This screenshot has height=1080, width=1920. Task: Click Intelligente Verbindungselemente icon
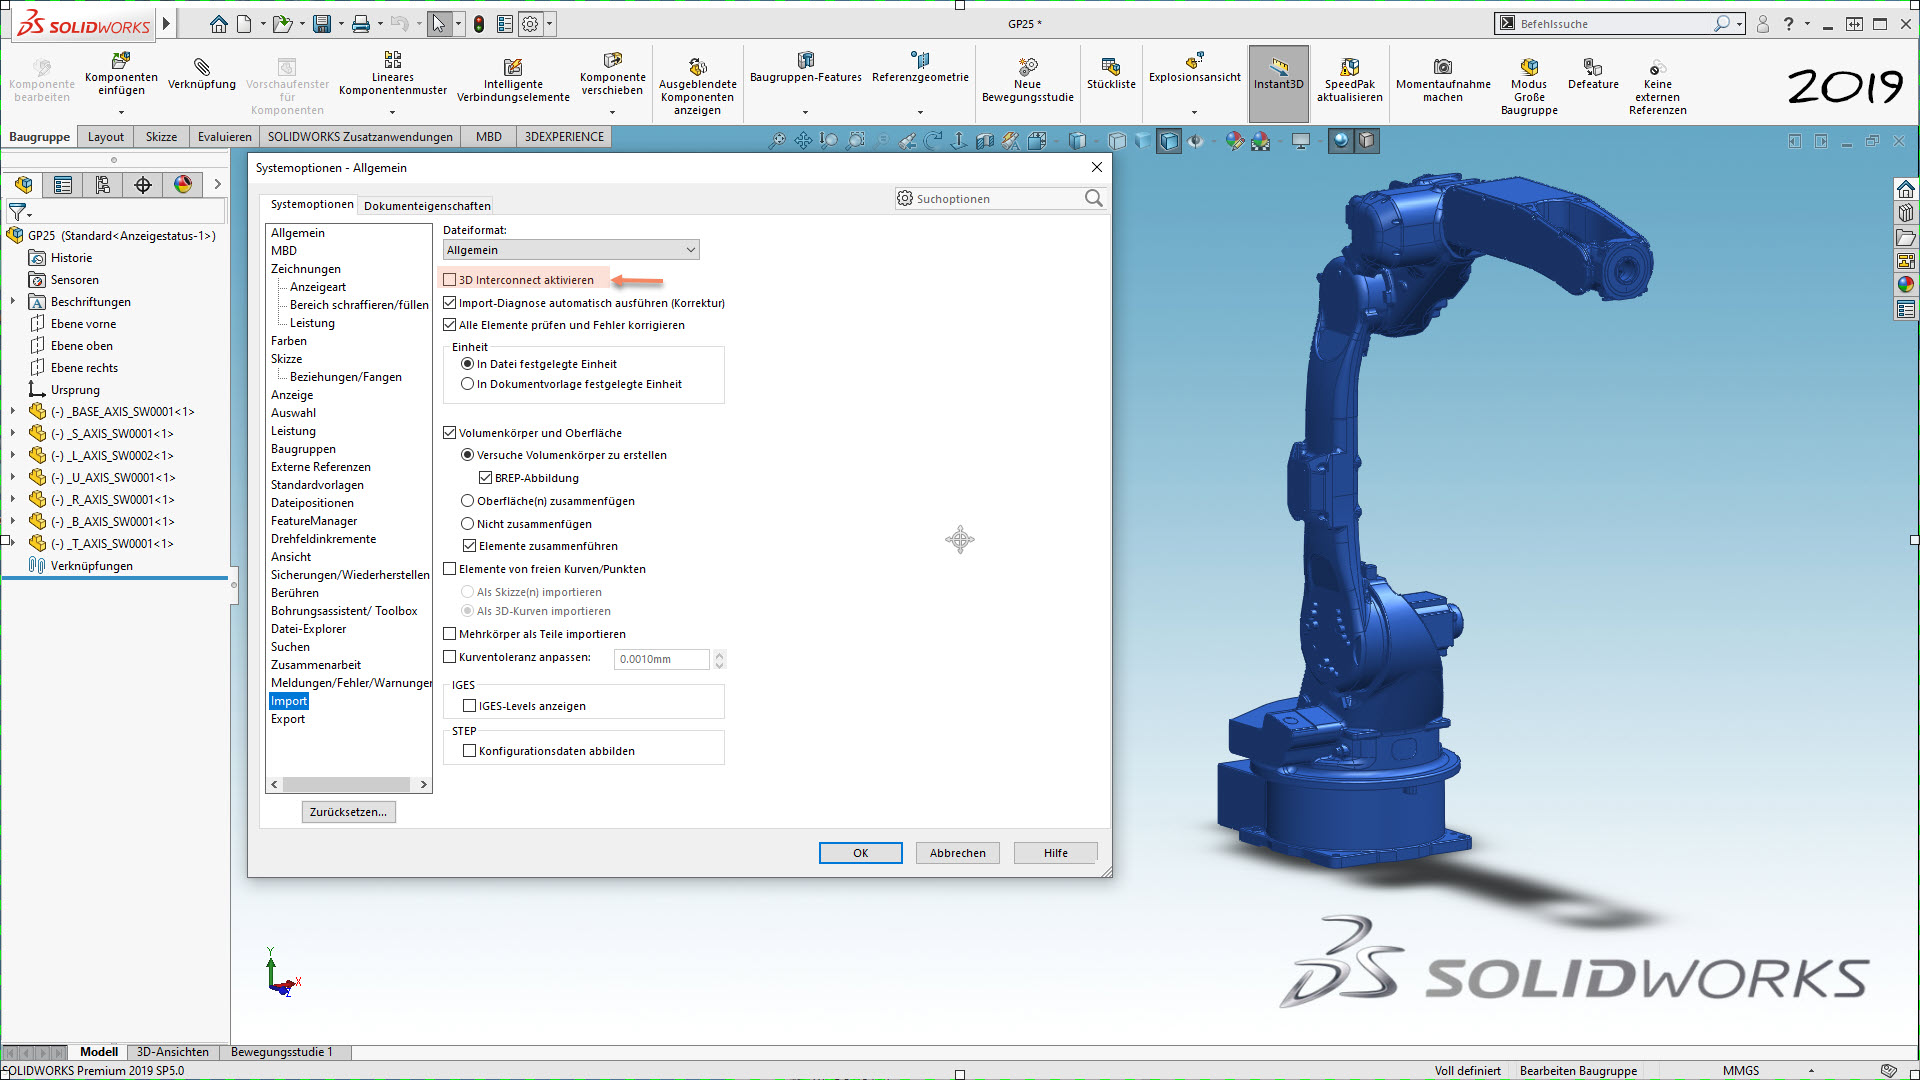tap(513, 67)
